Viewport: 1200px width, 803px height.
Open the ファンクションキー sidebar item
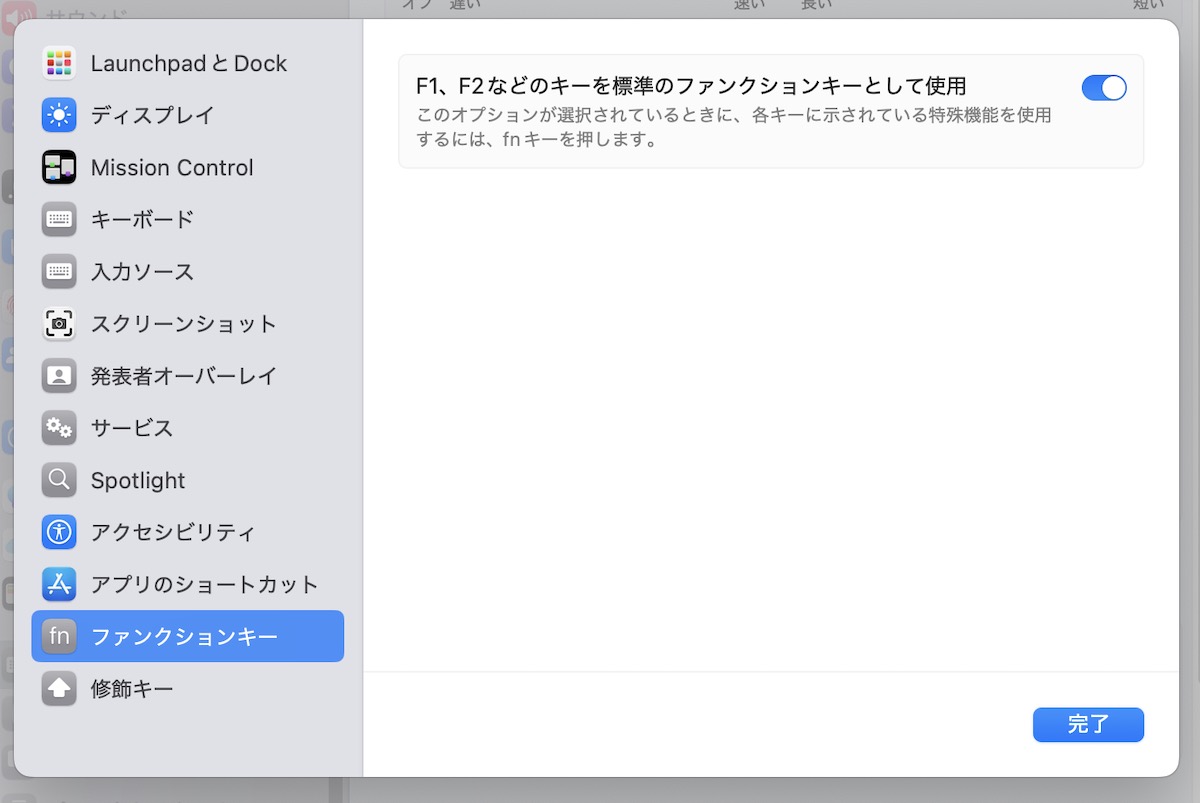(184, 636)
